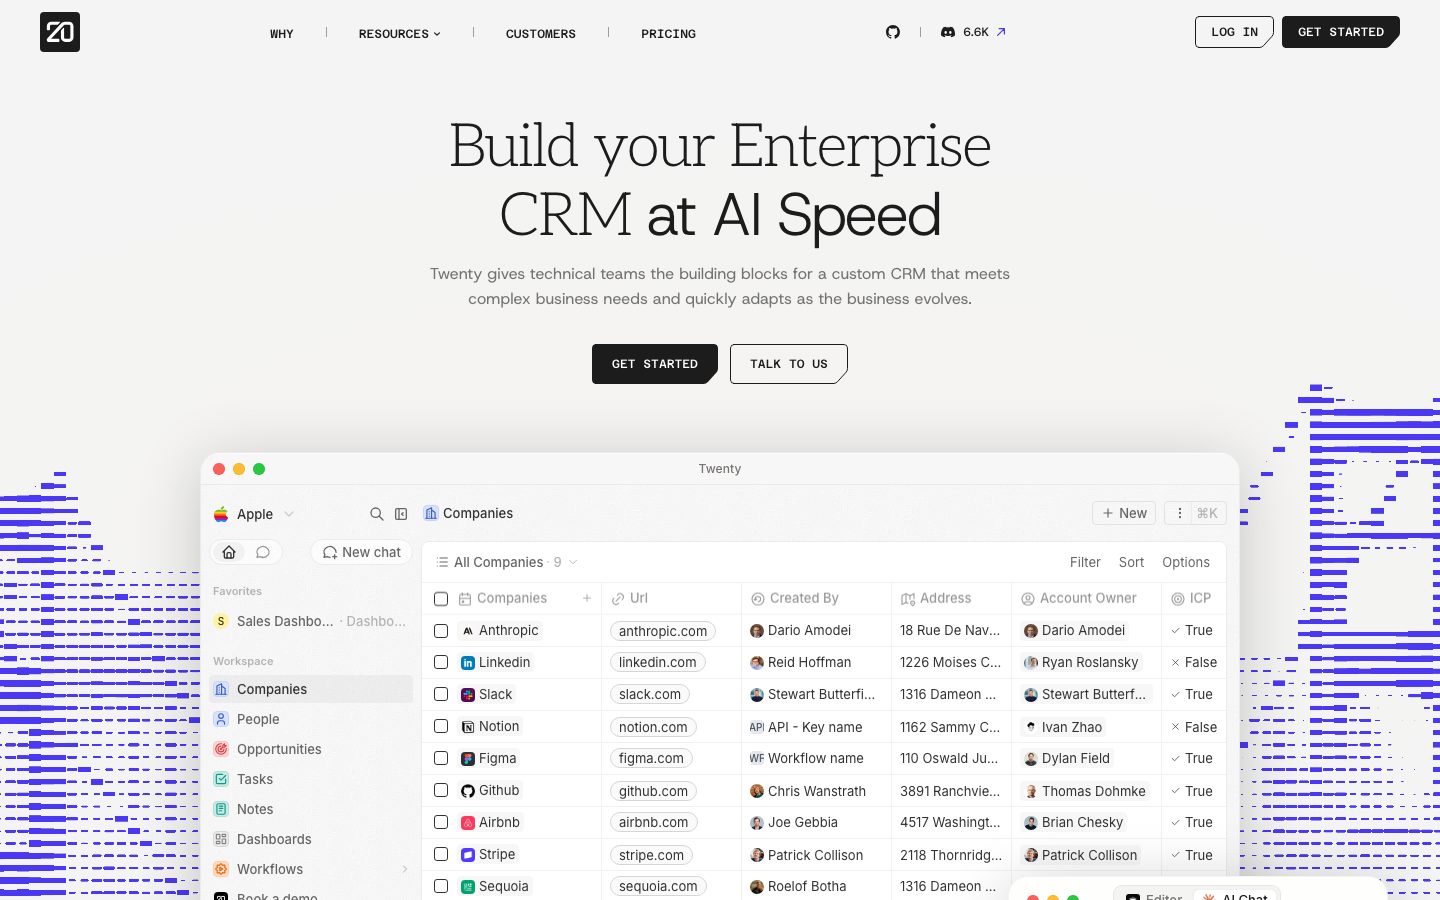
Task: Click the Dashboards grid icon
Action: pyautogui.click(x=221, y=839)
